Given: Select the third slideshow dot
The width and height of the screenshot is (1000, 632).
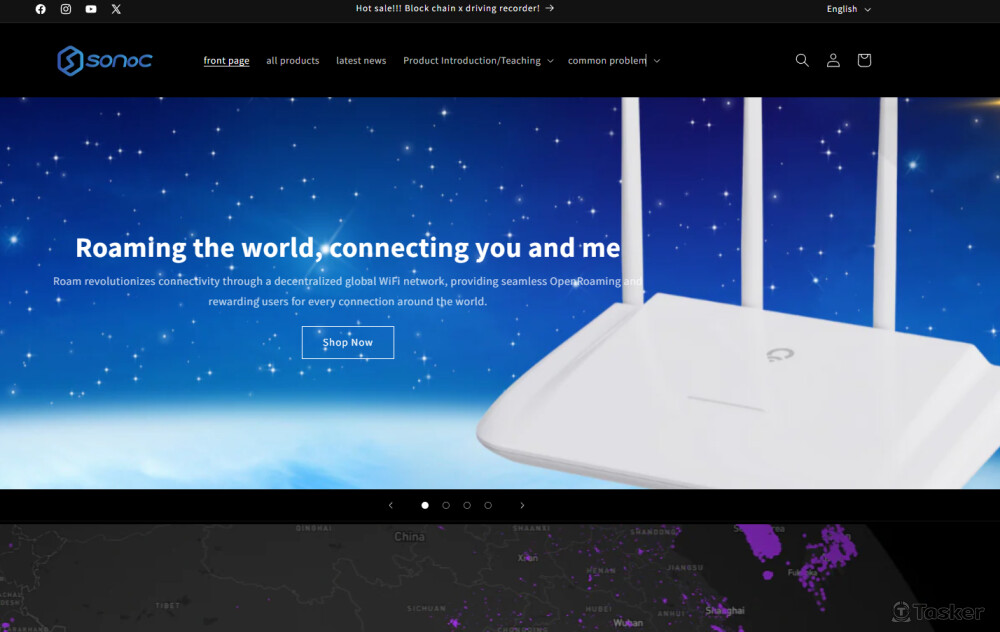Looking at the screenshot, I should click(467, 505).
